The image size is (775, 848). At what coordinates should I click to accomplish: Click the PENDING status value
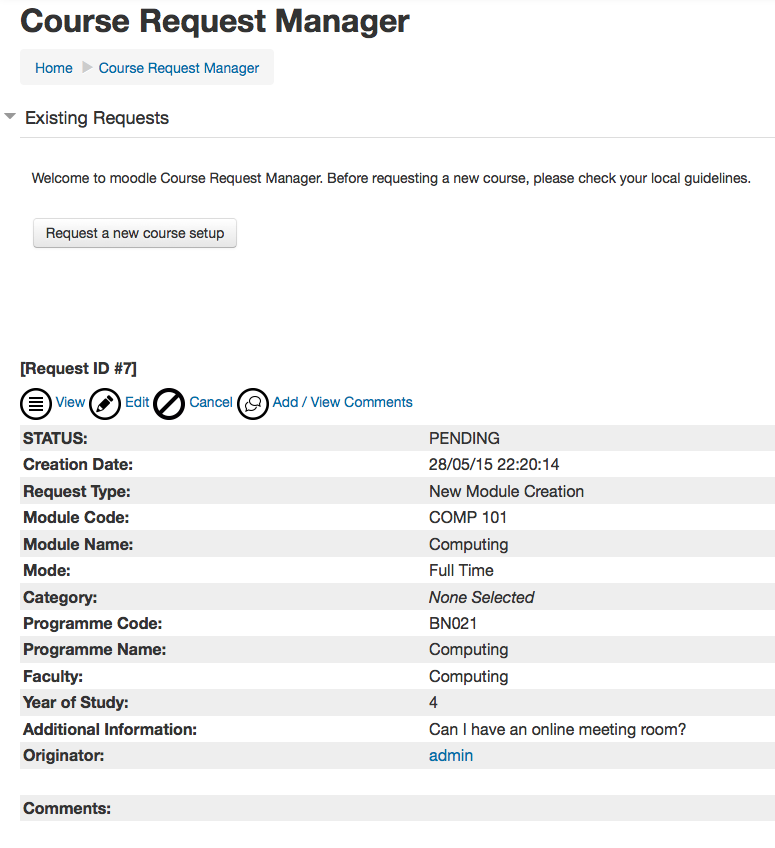point(464,439)
